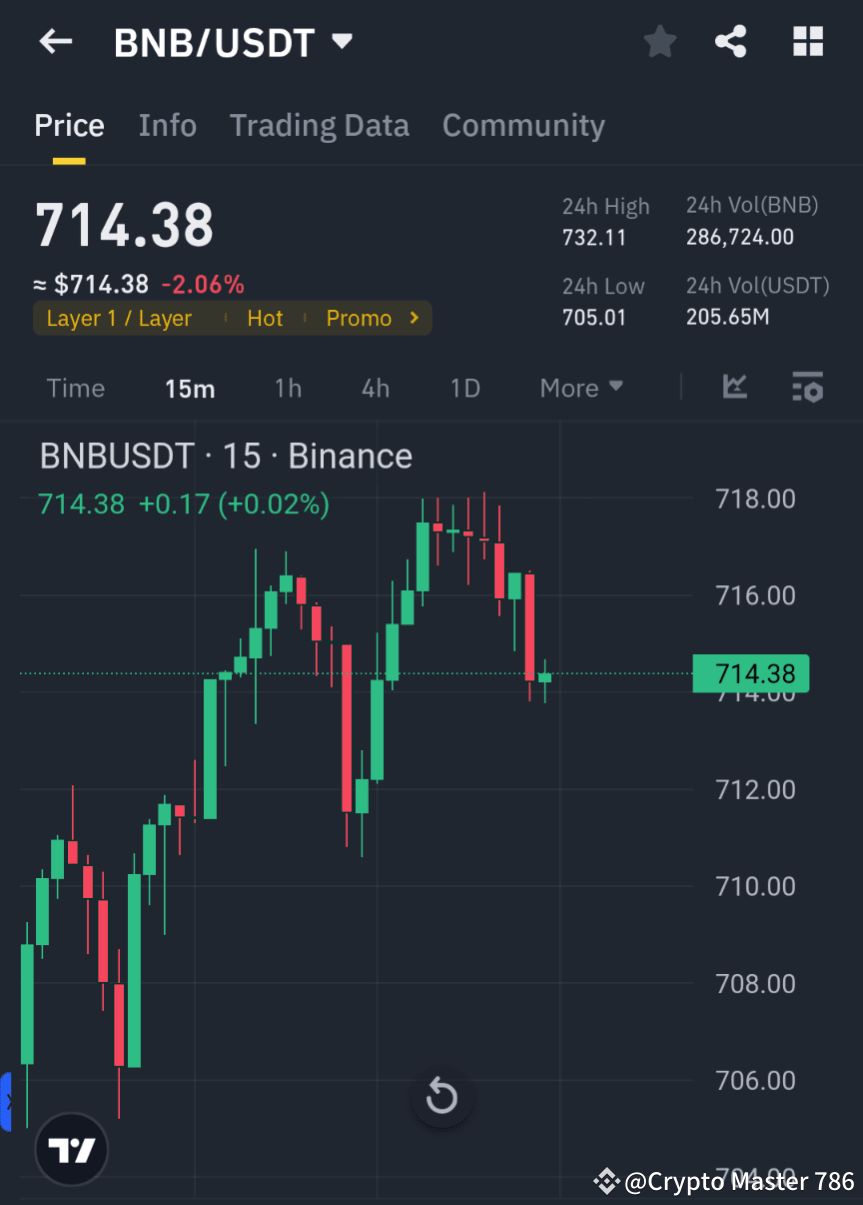
Task: Select the Info tab
Action: tap(167, 125)
